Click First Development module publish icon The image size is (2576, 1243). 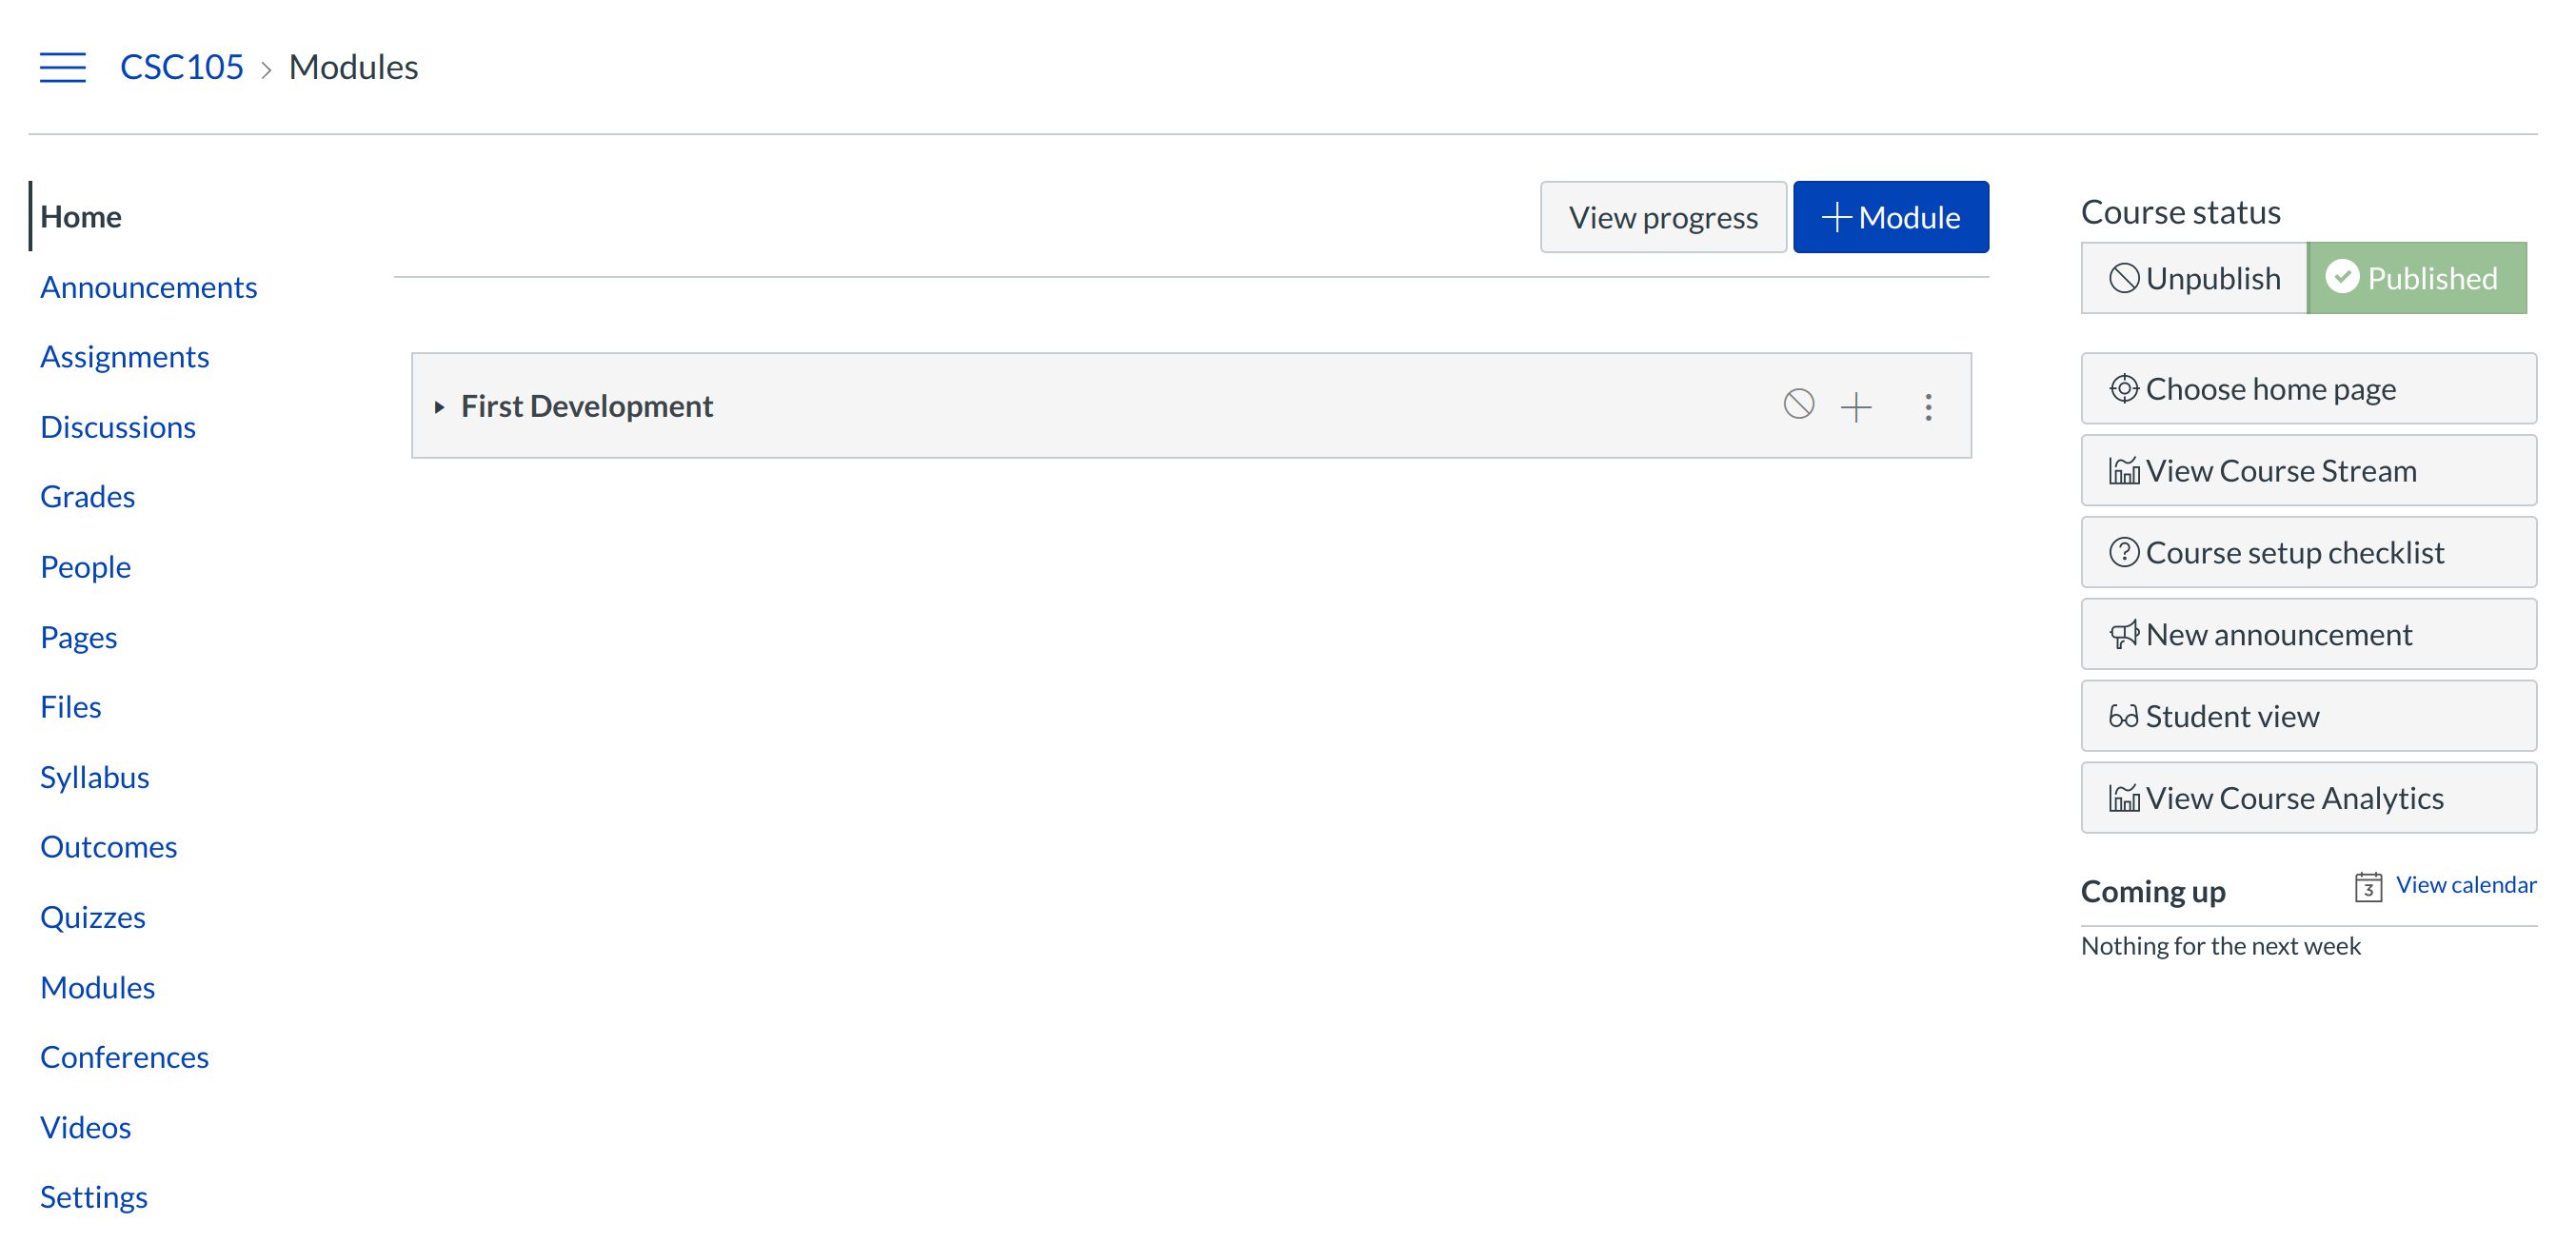tap(1798, 405)
